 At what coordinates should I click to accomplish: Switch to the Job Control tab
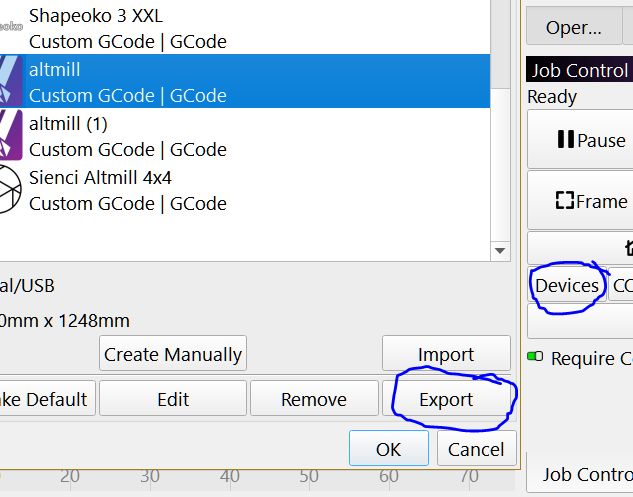pos(585,474)
